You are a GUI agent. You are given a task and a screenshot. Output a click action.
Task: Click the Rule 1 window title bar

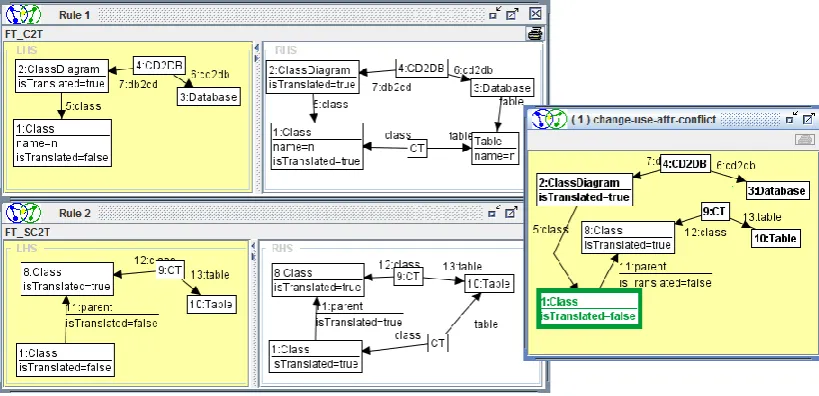click(292, 15)
